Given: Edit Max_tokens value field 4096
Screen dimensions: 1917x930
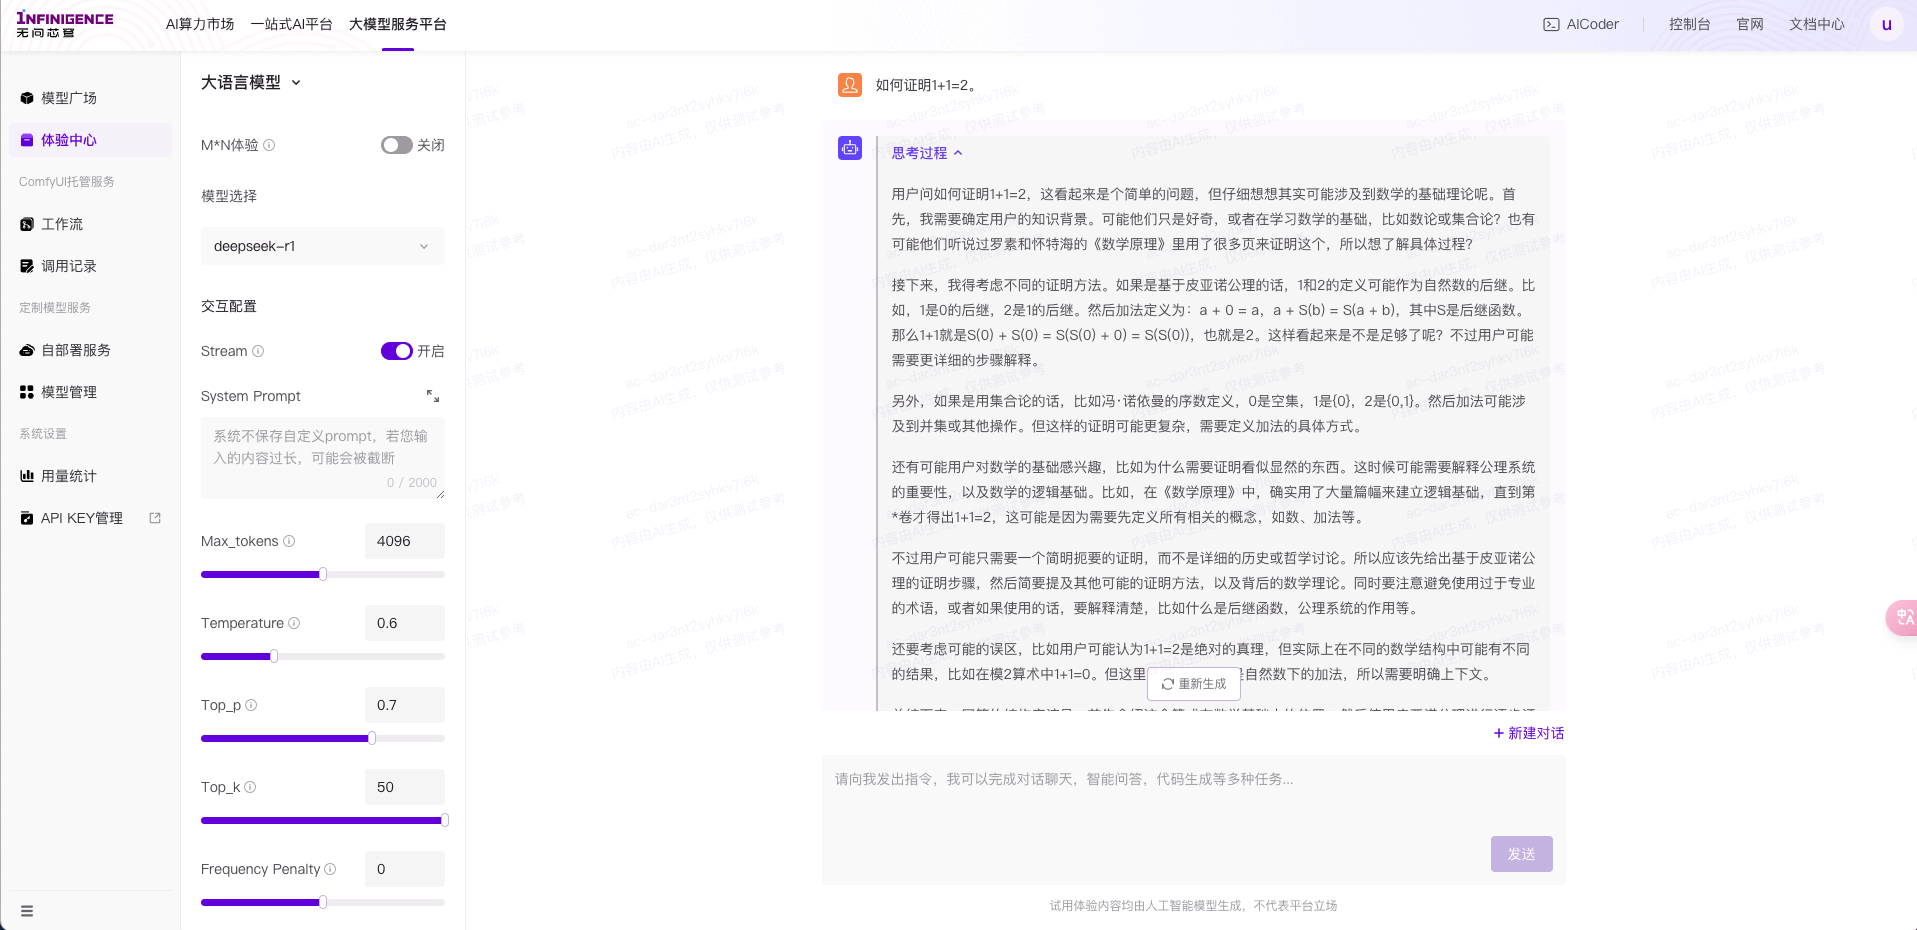Looking at the screenshot, I should [x=405, y=541].
